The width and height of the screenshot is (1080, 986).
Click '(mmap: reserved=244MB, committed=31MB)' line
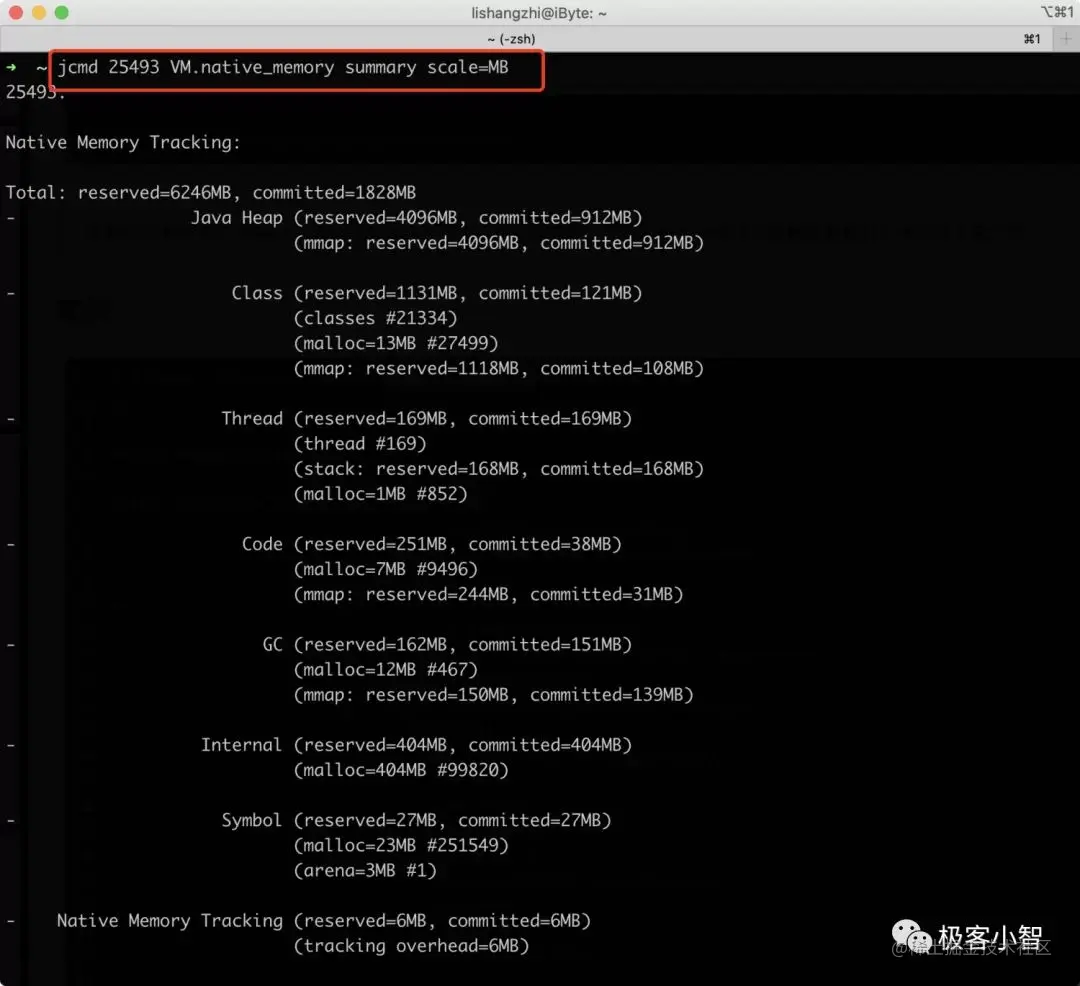point(488,594)
